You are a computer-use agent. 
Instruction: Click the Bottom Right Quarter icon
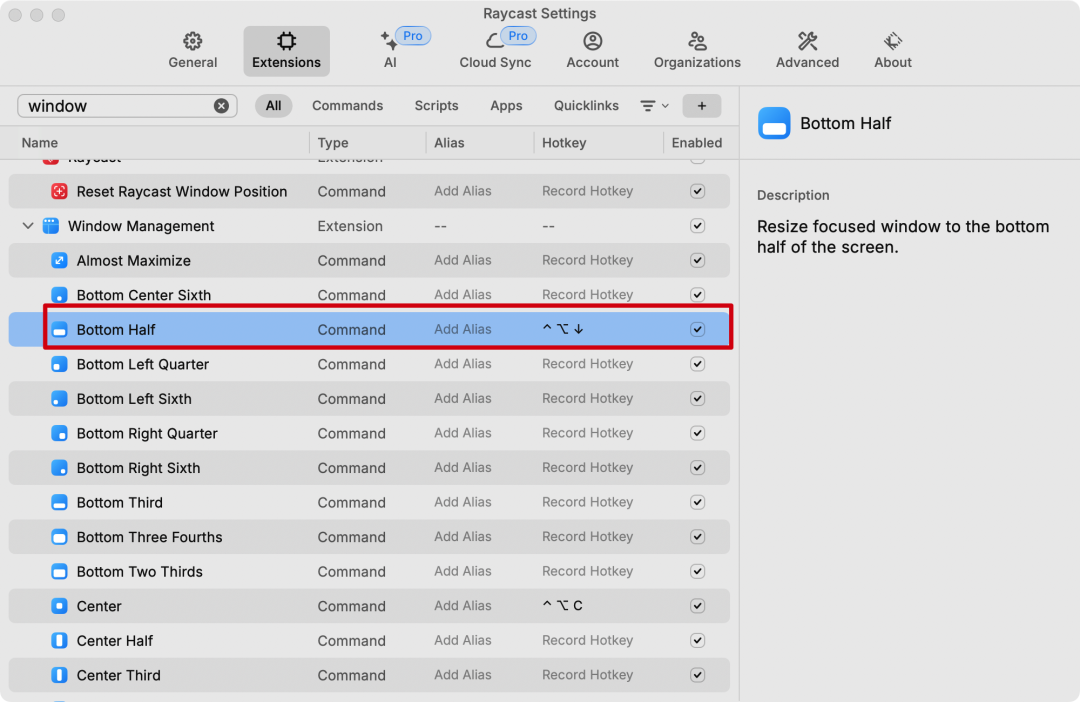coord(59,433)
